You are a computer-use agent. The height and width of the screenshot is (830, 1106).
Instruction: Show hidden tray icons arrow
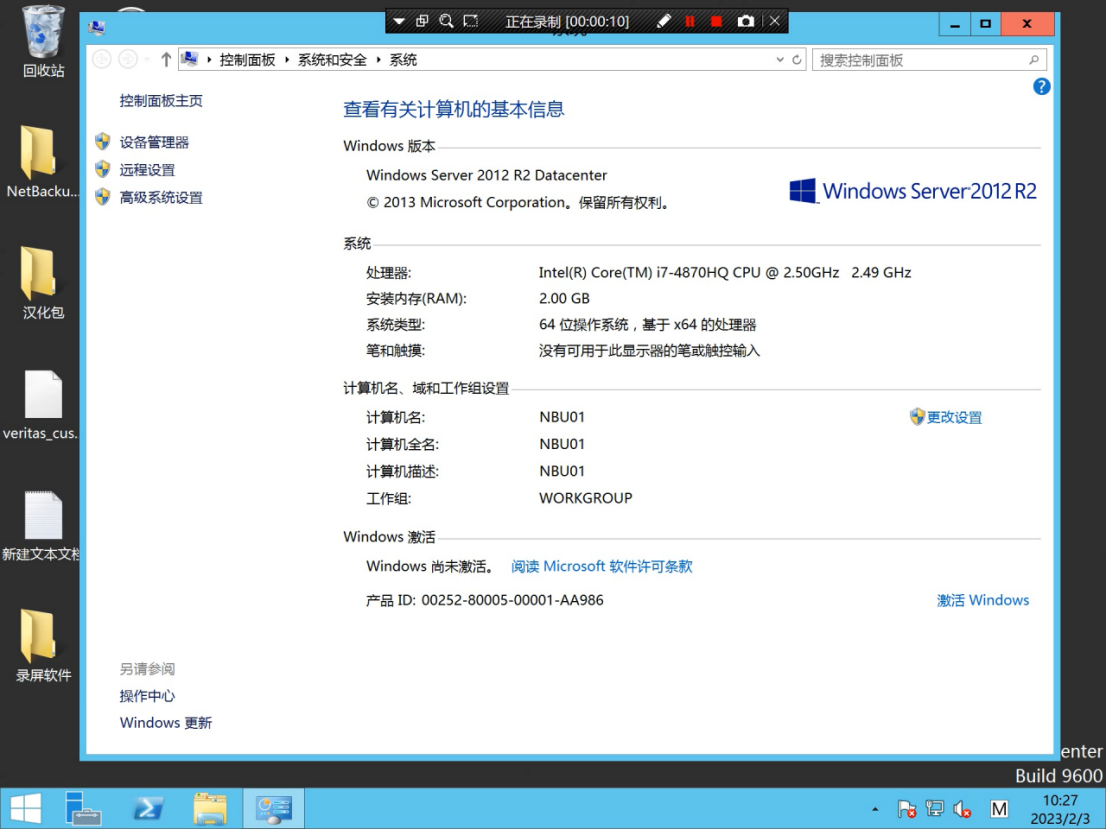tap(875, 809)
